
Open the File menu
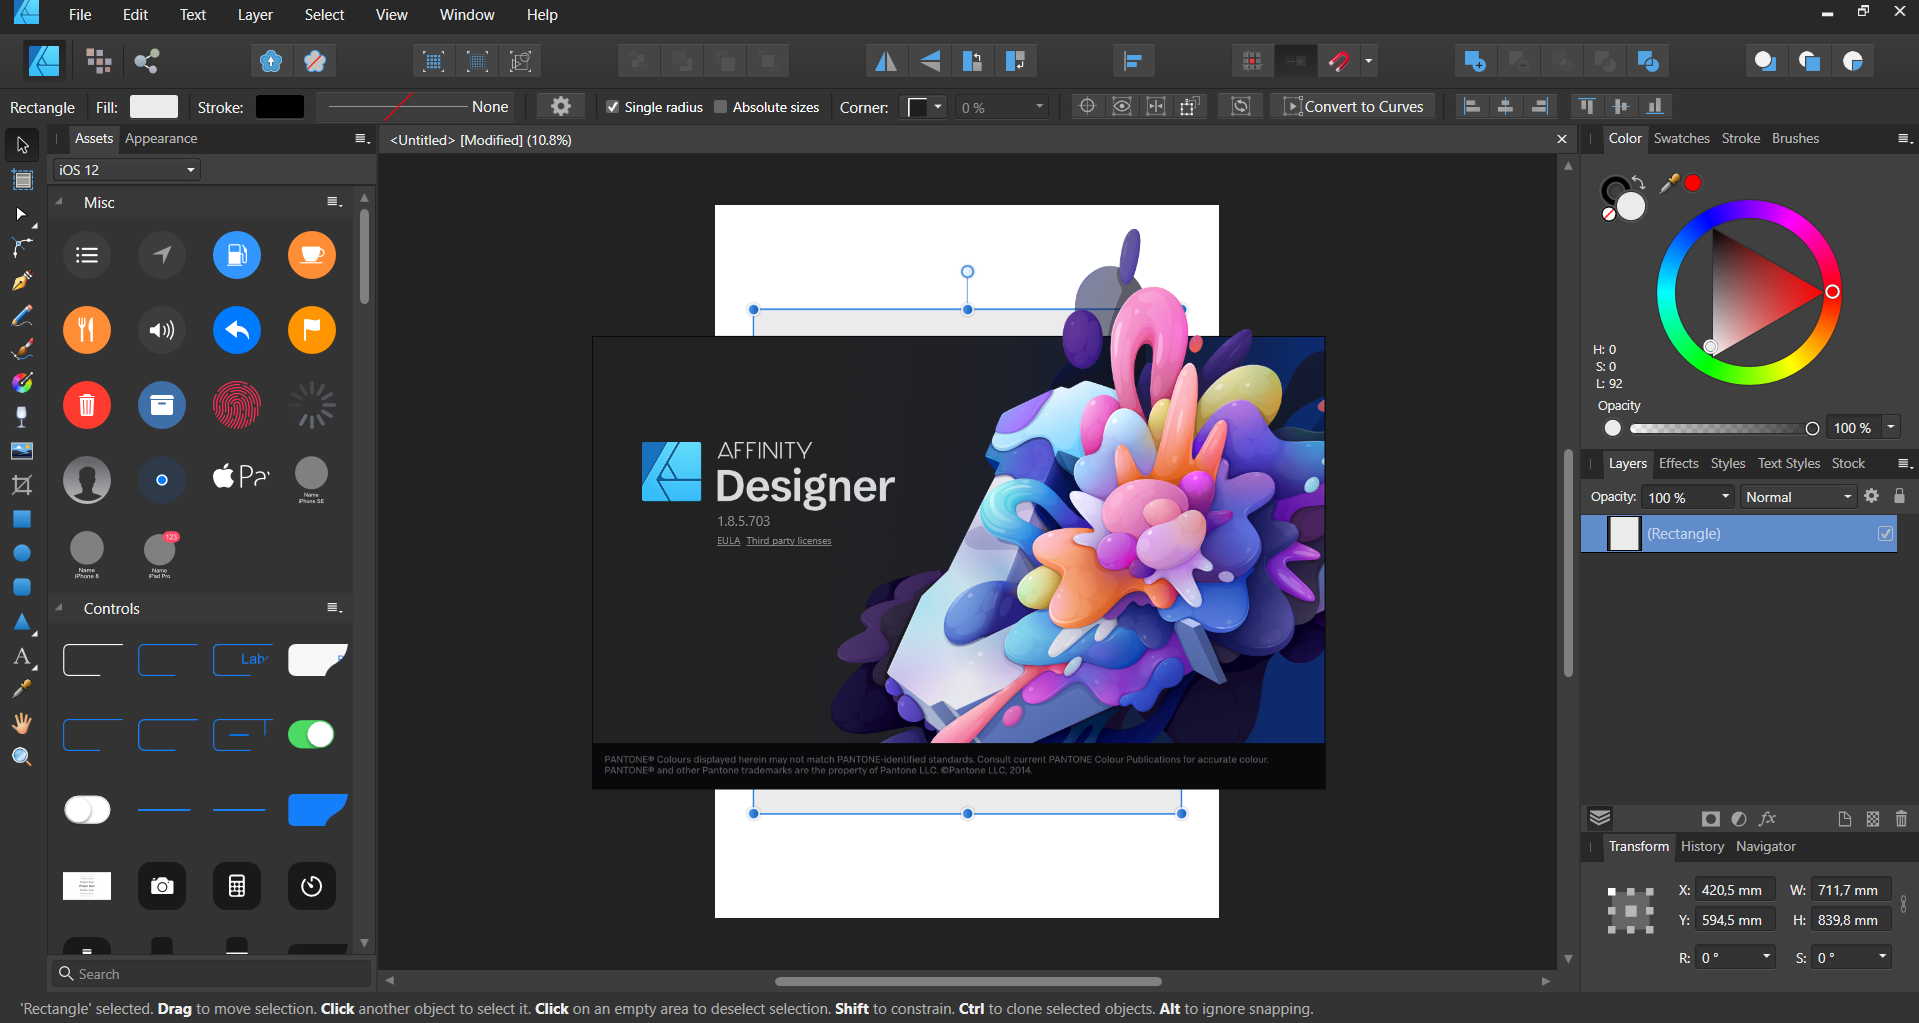click(80, 15)
